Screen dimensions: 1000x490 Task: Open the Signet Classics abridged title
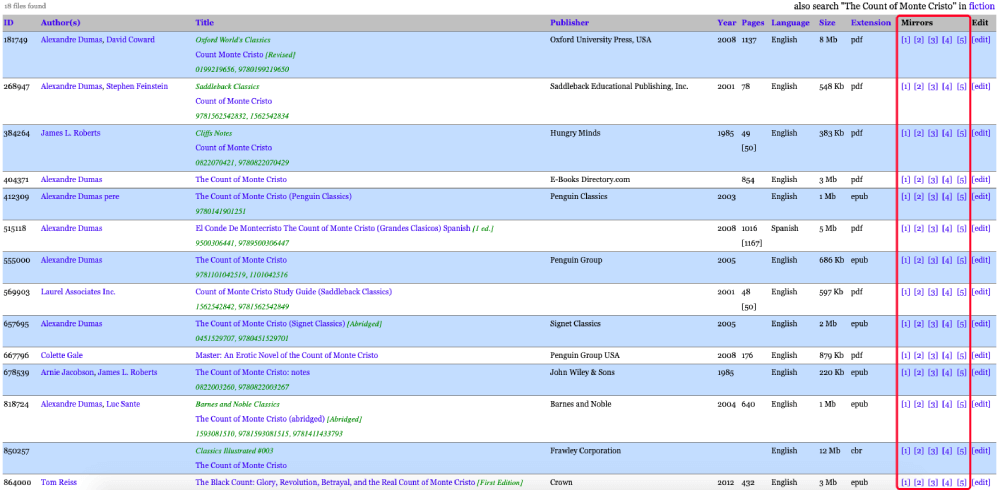click(270, 323)
